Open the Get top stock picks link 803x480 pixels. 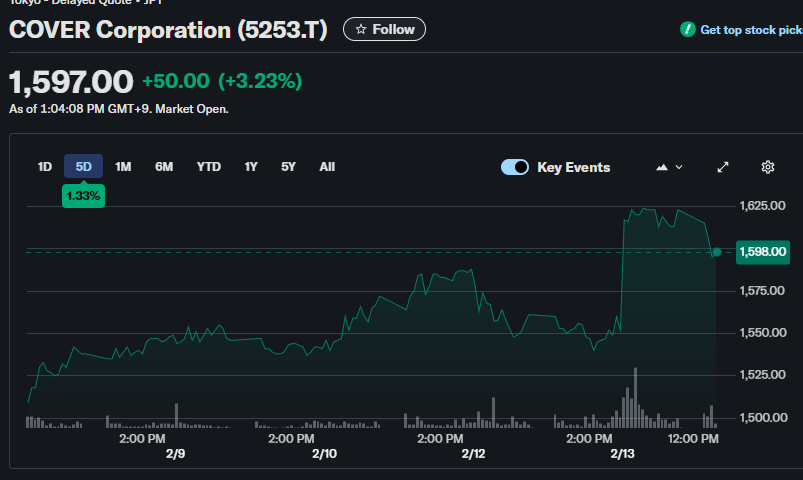click(x=751, y=30)
